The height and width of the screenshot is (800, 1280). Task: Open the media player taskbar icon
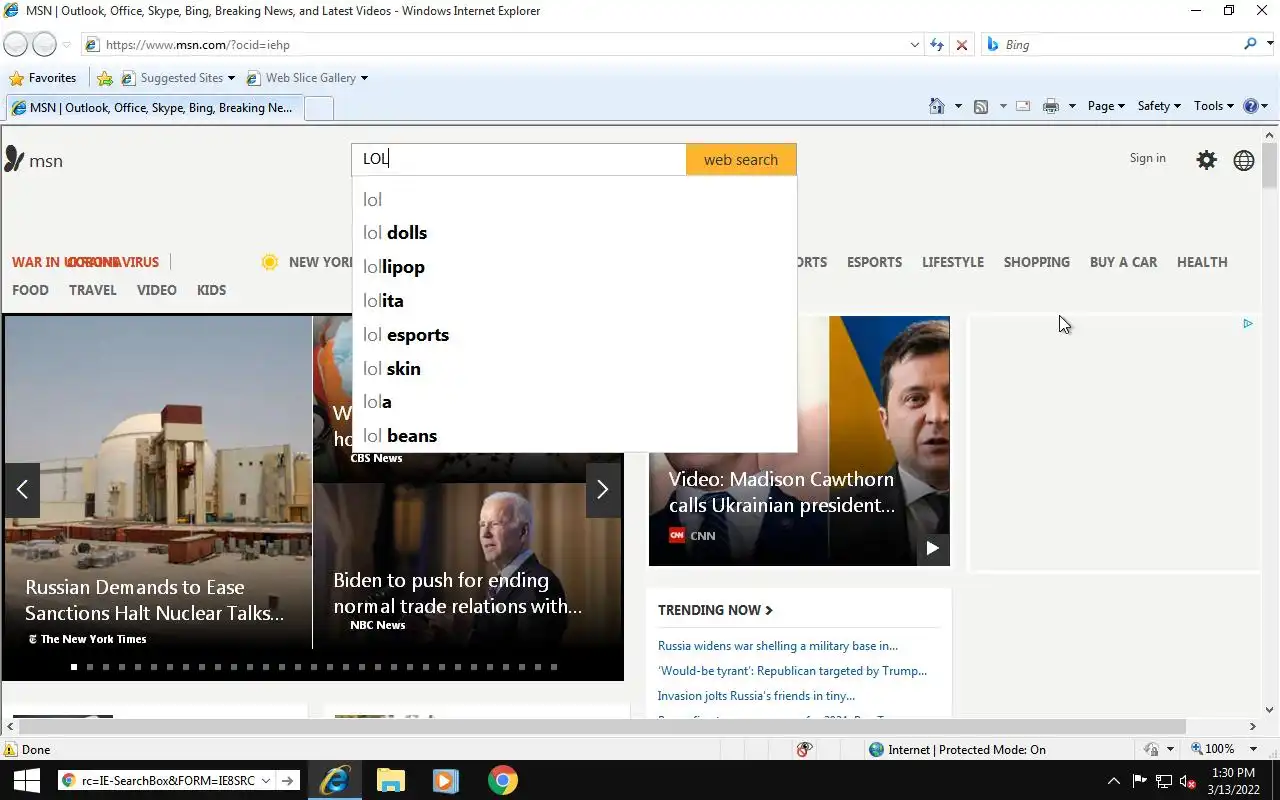pos(446,780)
